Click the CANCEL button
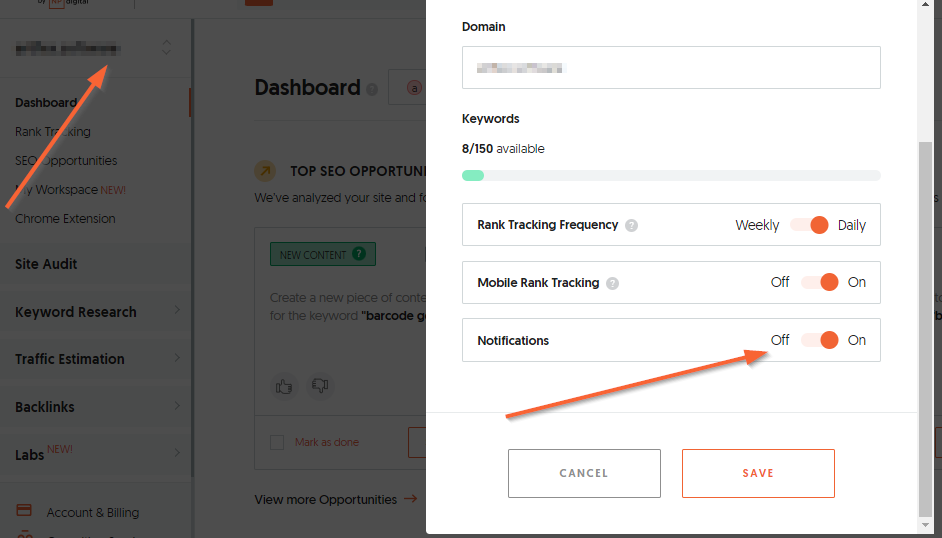Screen dimensions: 942x538 coord(584,473)
